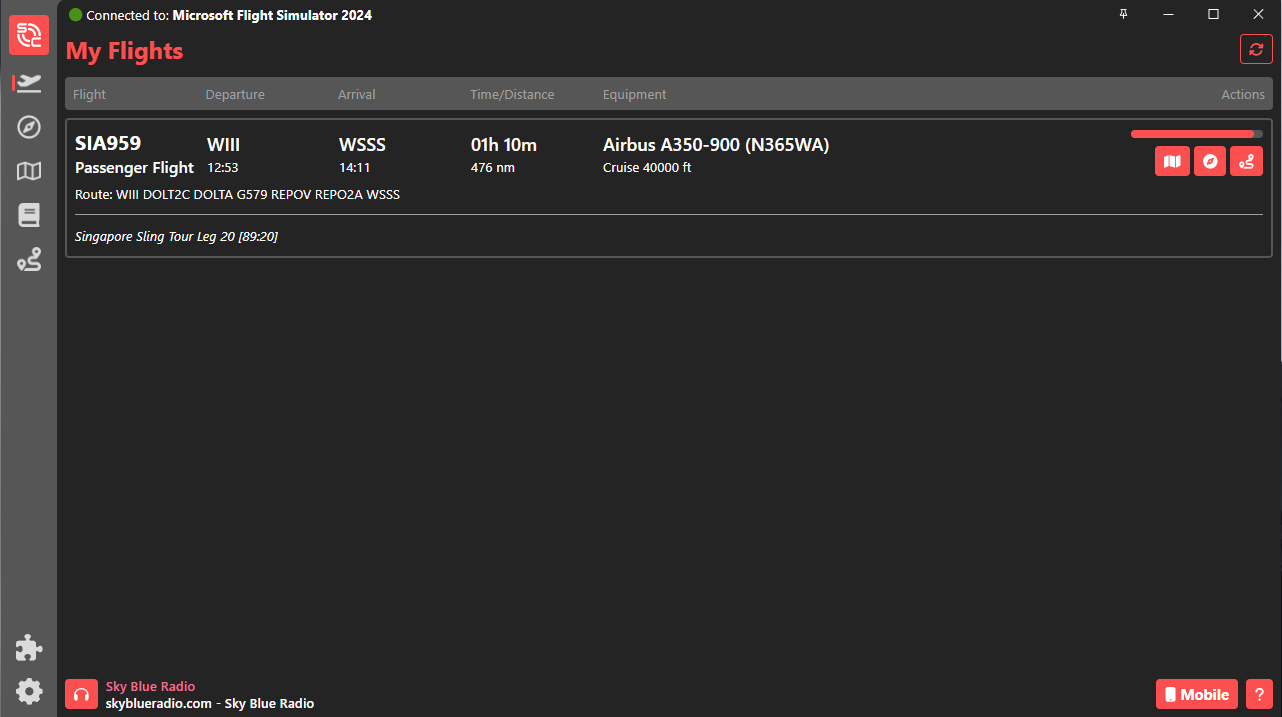
Task: Pin the window with the pushpin icon
Action: pyautogui.click(x=1124, y=14)
